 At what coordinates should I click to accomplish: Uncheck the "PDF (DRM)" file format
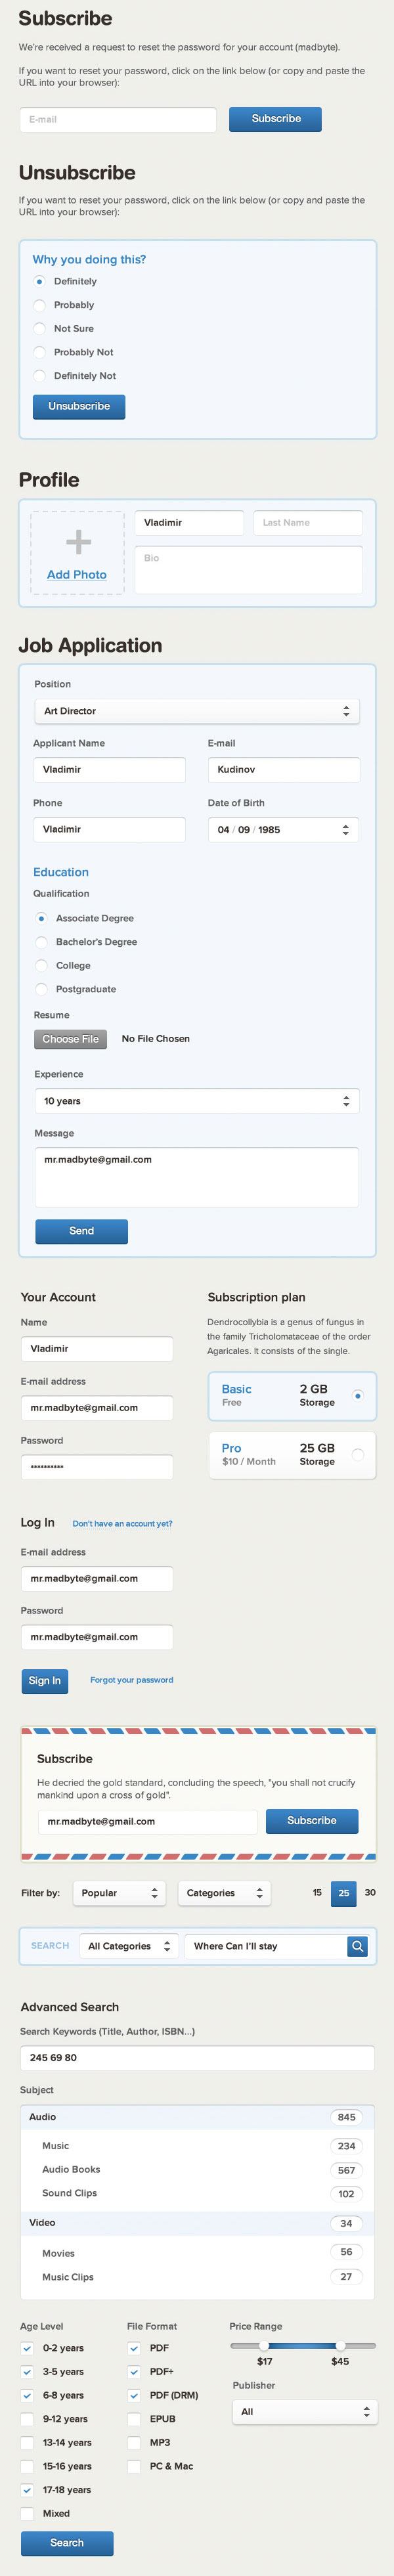[134, 2395]
